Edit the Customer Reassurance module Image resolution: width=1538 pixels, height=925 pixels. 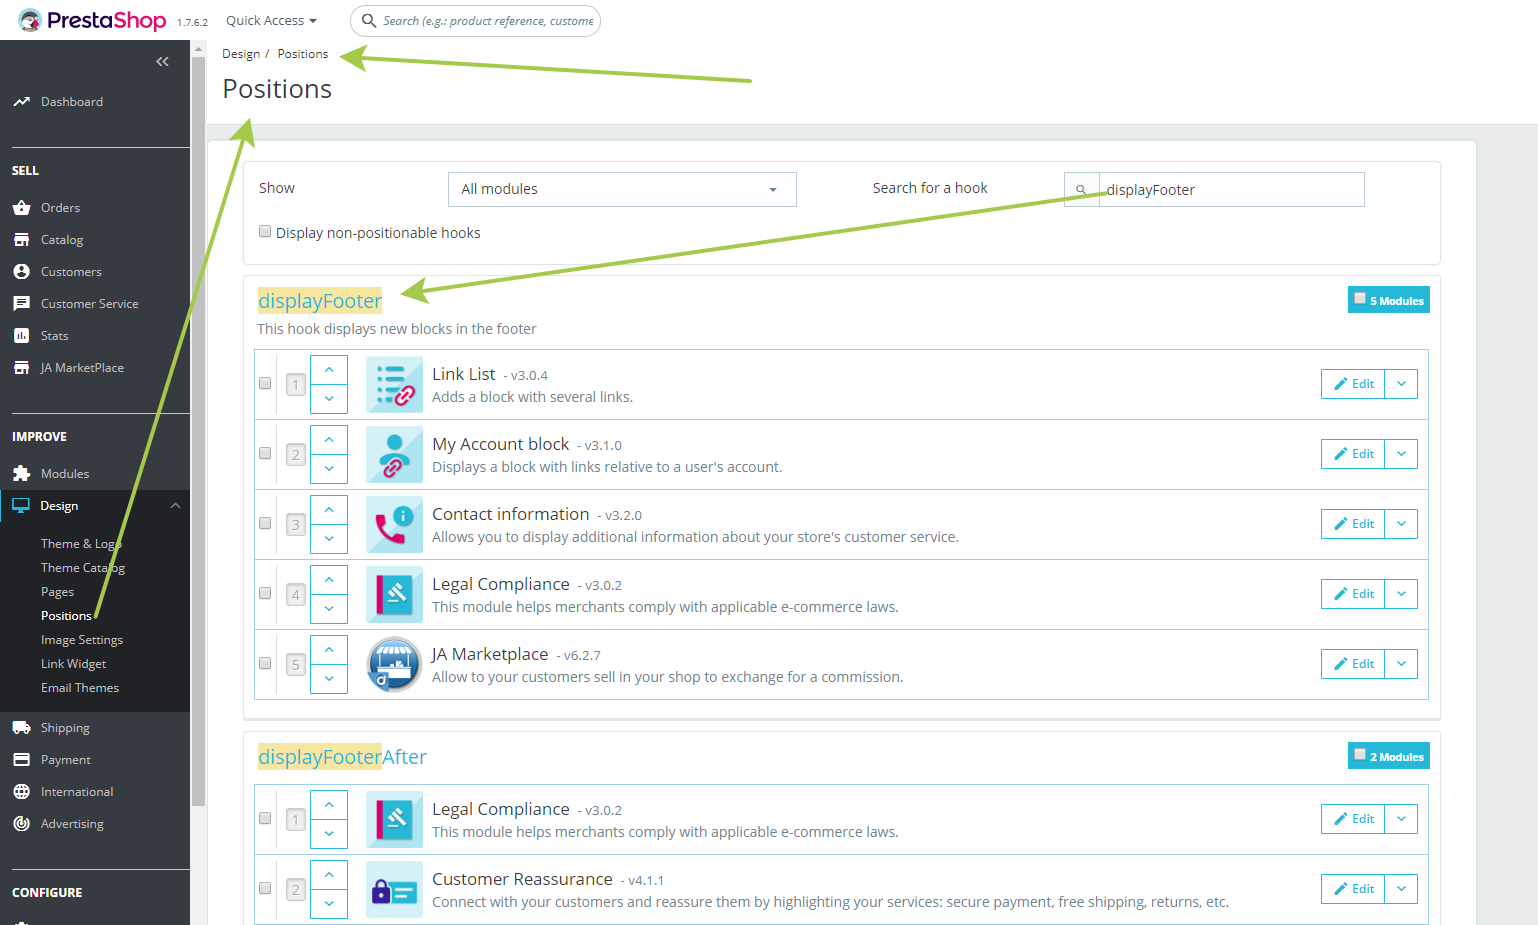pyautogui.click(x=1353, y=889)
